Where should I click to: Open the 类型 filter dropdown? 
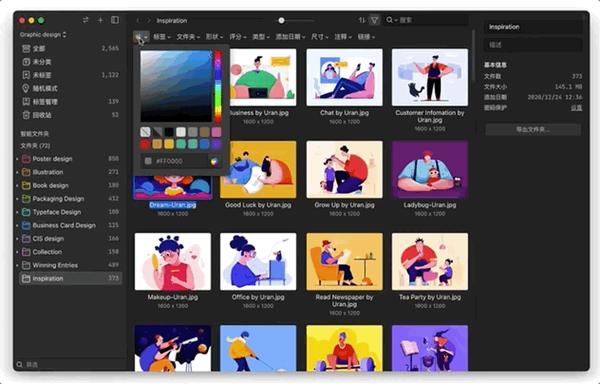click(261, 37)
